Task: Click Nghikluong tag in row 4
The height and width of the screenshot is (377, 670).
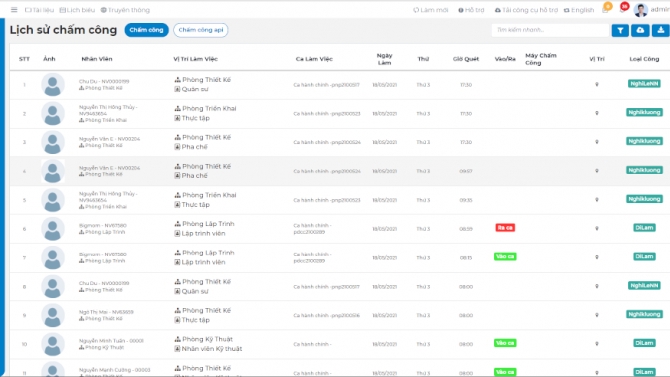Action: click(644, 170)
